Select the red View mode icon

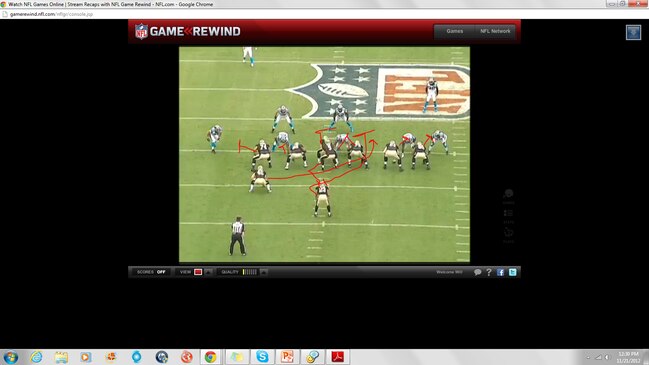198,272
